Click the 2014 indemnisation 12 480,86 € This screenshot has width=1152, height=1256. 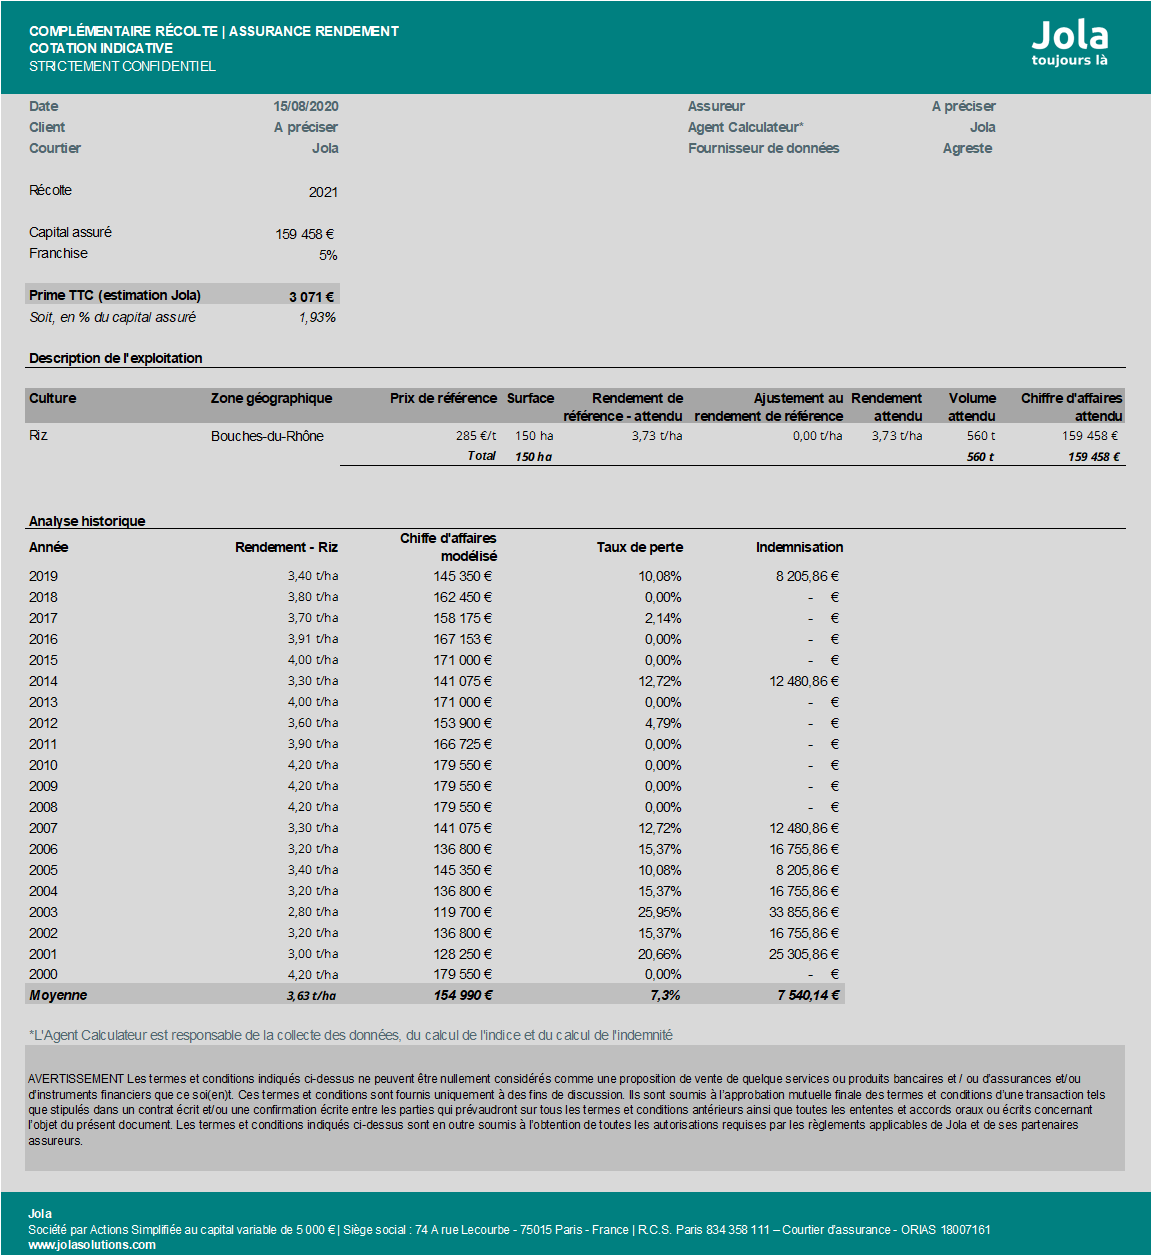click(x=804, y=681)
